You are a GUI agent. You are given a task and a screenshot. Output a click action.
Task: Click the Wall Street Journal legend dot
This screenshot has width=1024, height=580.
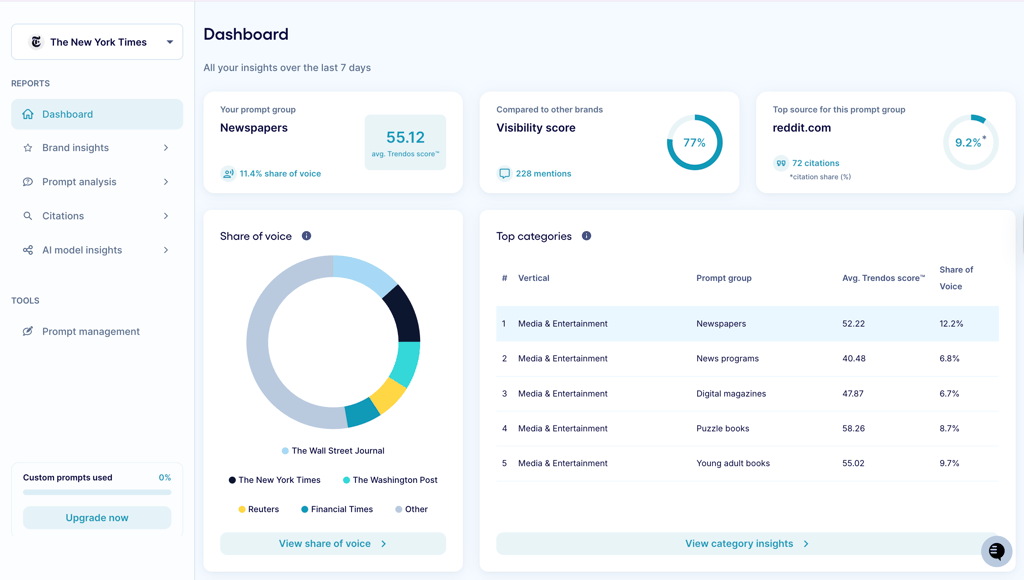[x=285, y=451]
